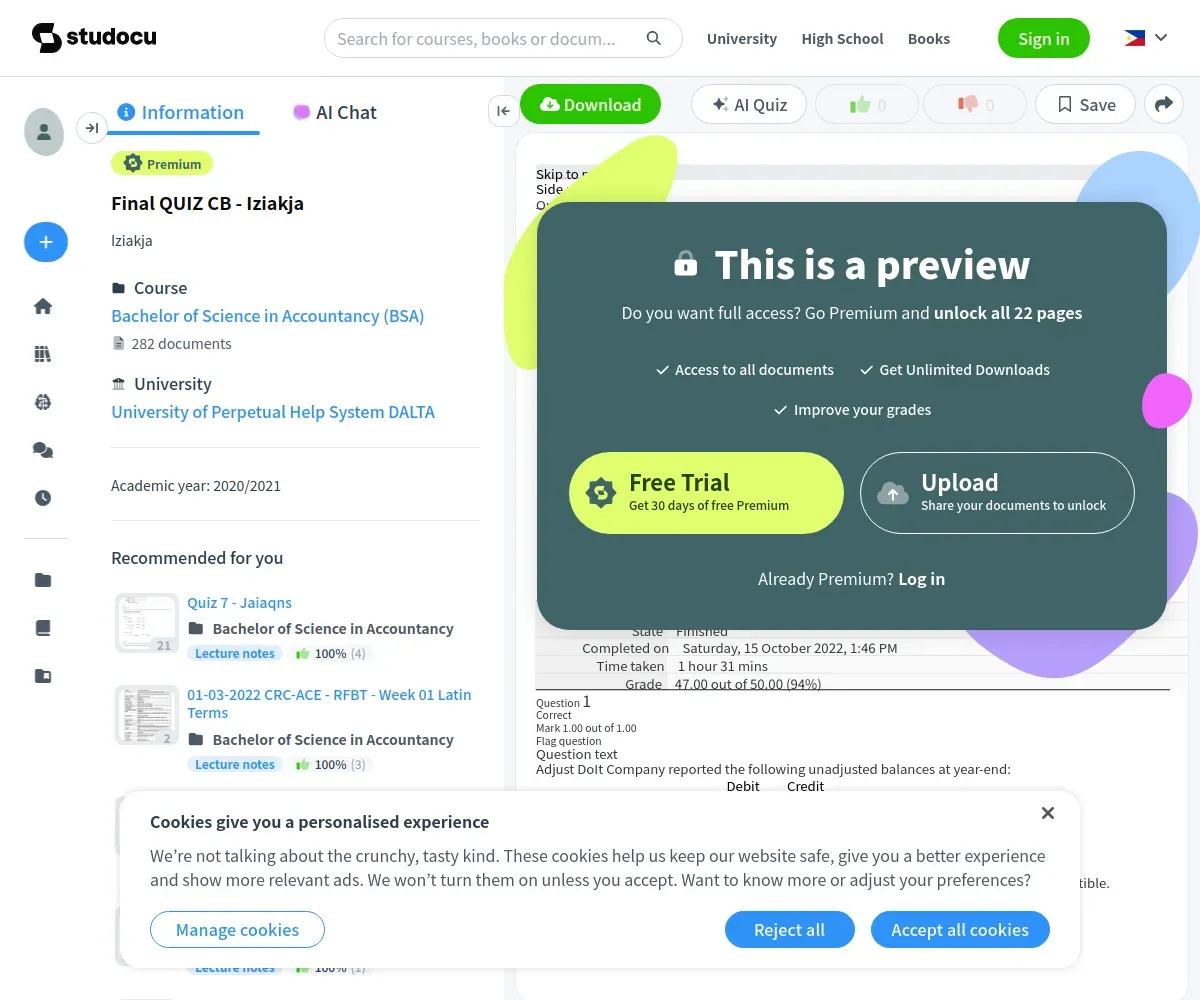Open the chat bubbles sidebar icon

click(x=43, y=450)
